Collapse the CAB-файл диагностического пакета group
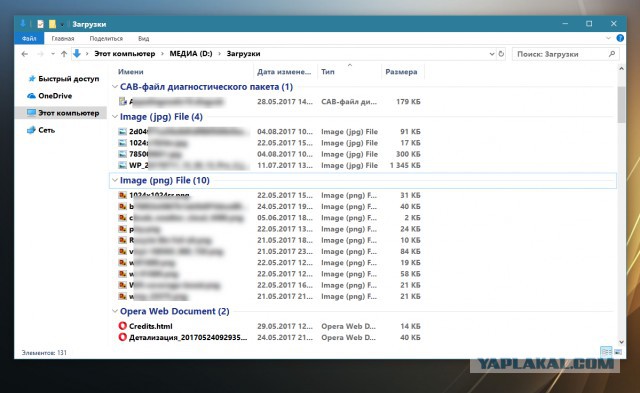 pos(115,87)
